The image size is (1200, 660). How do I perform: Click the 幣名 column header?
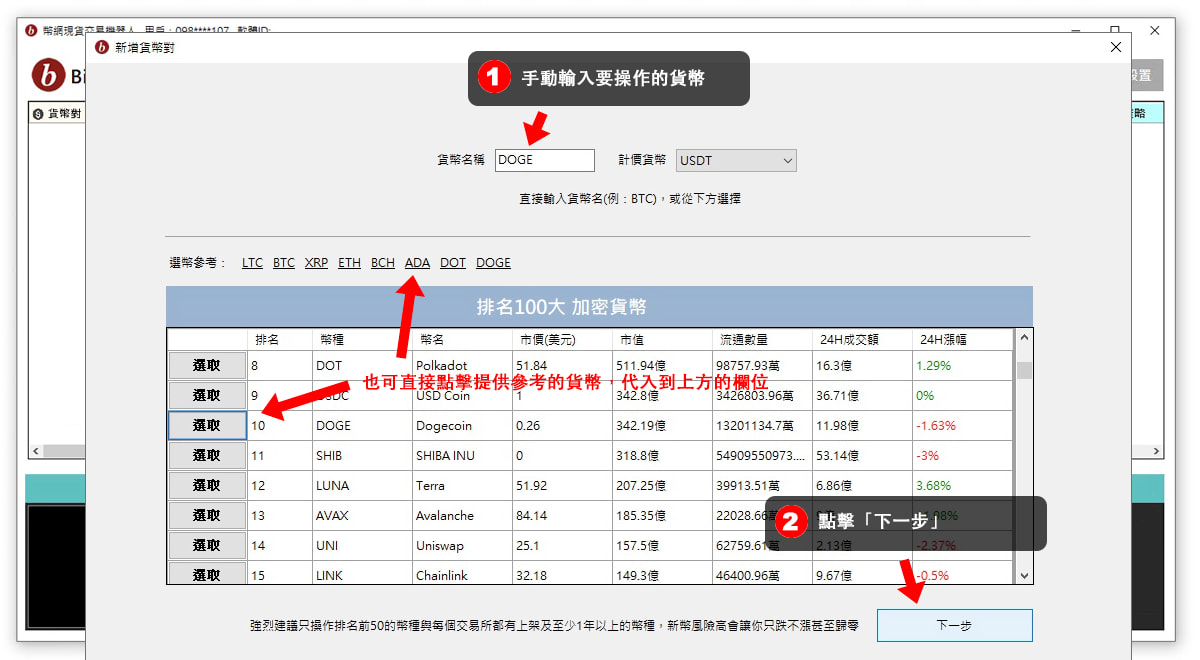[x=462, y=340]
